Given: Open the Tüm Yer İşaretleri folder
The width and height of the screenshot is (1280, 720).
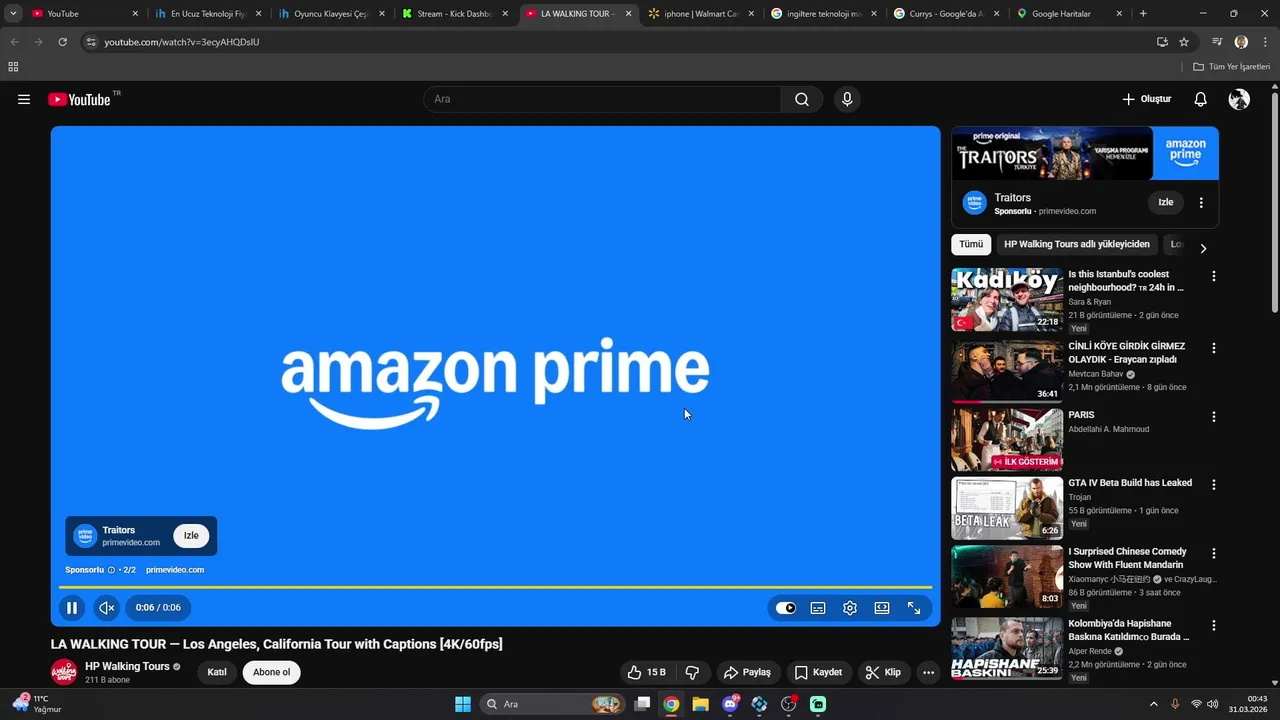Looking at the screenshot, I should click(1231, 67).
